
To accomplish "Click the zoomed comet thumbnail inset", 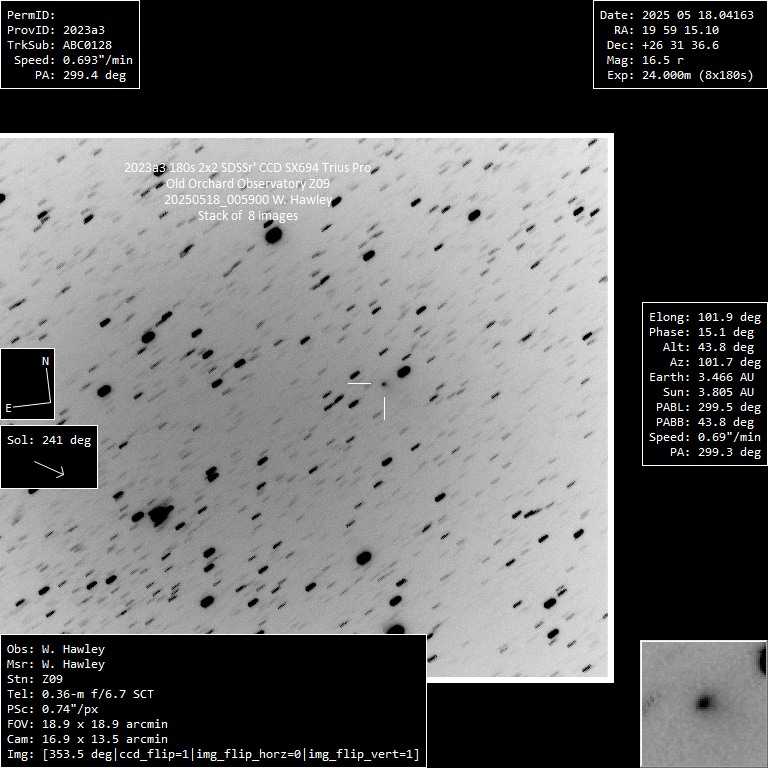I will pyautogui.click(x=704, y=704).
